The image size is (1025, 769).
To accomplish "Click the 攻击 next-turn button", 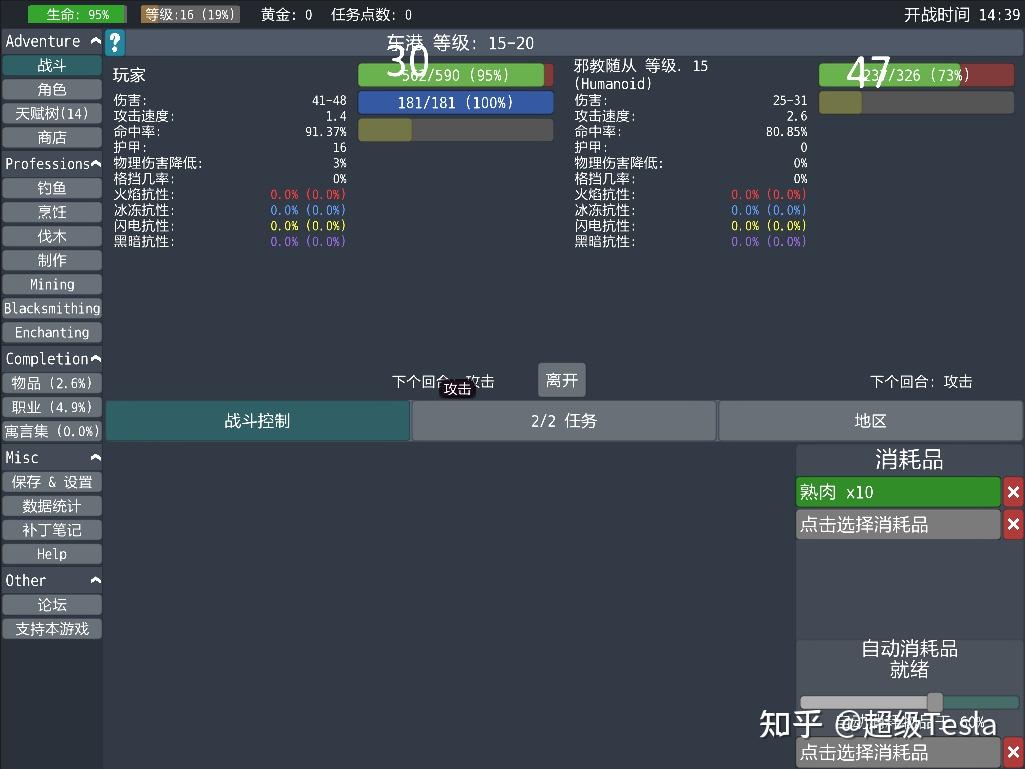I will pos(457,389).
